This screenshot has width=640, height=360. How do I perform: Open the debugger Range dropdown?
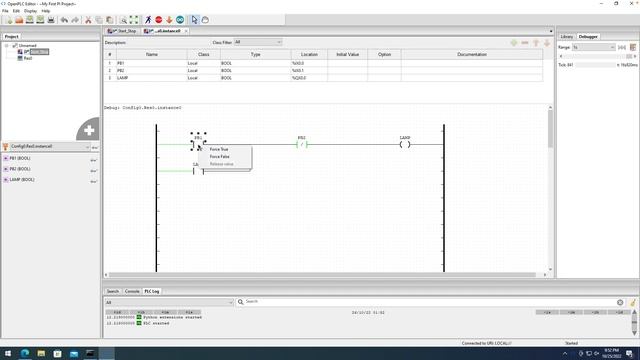[593, 47]
